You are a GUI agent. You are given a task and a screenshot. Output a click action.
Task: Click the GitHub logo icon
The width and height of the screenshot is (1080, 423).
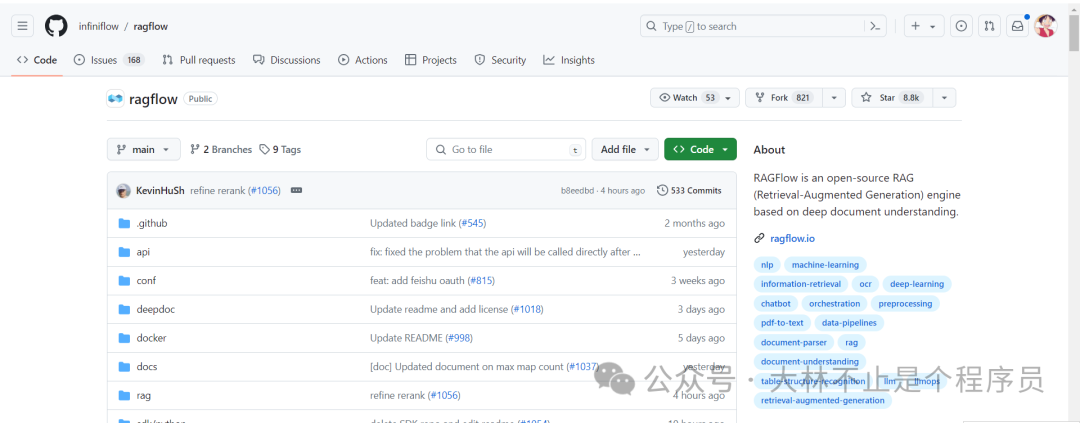56,26
